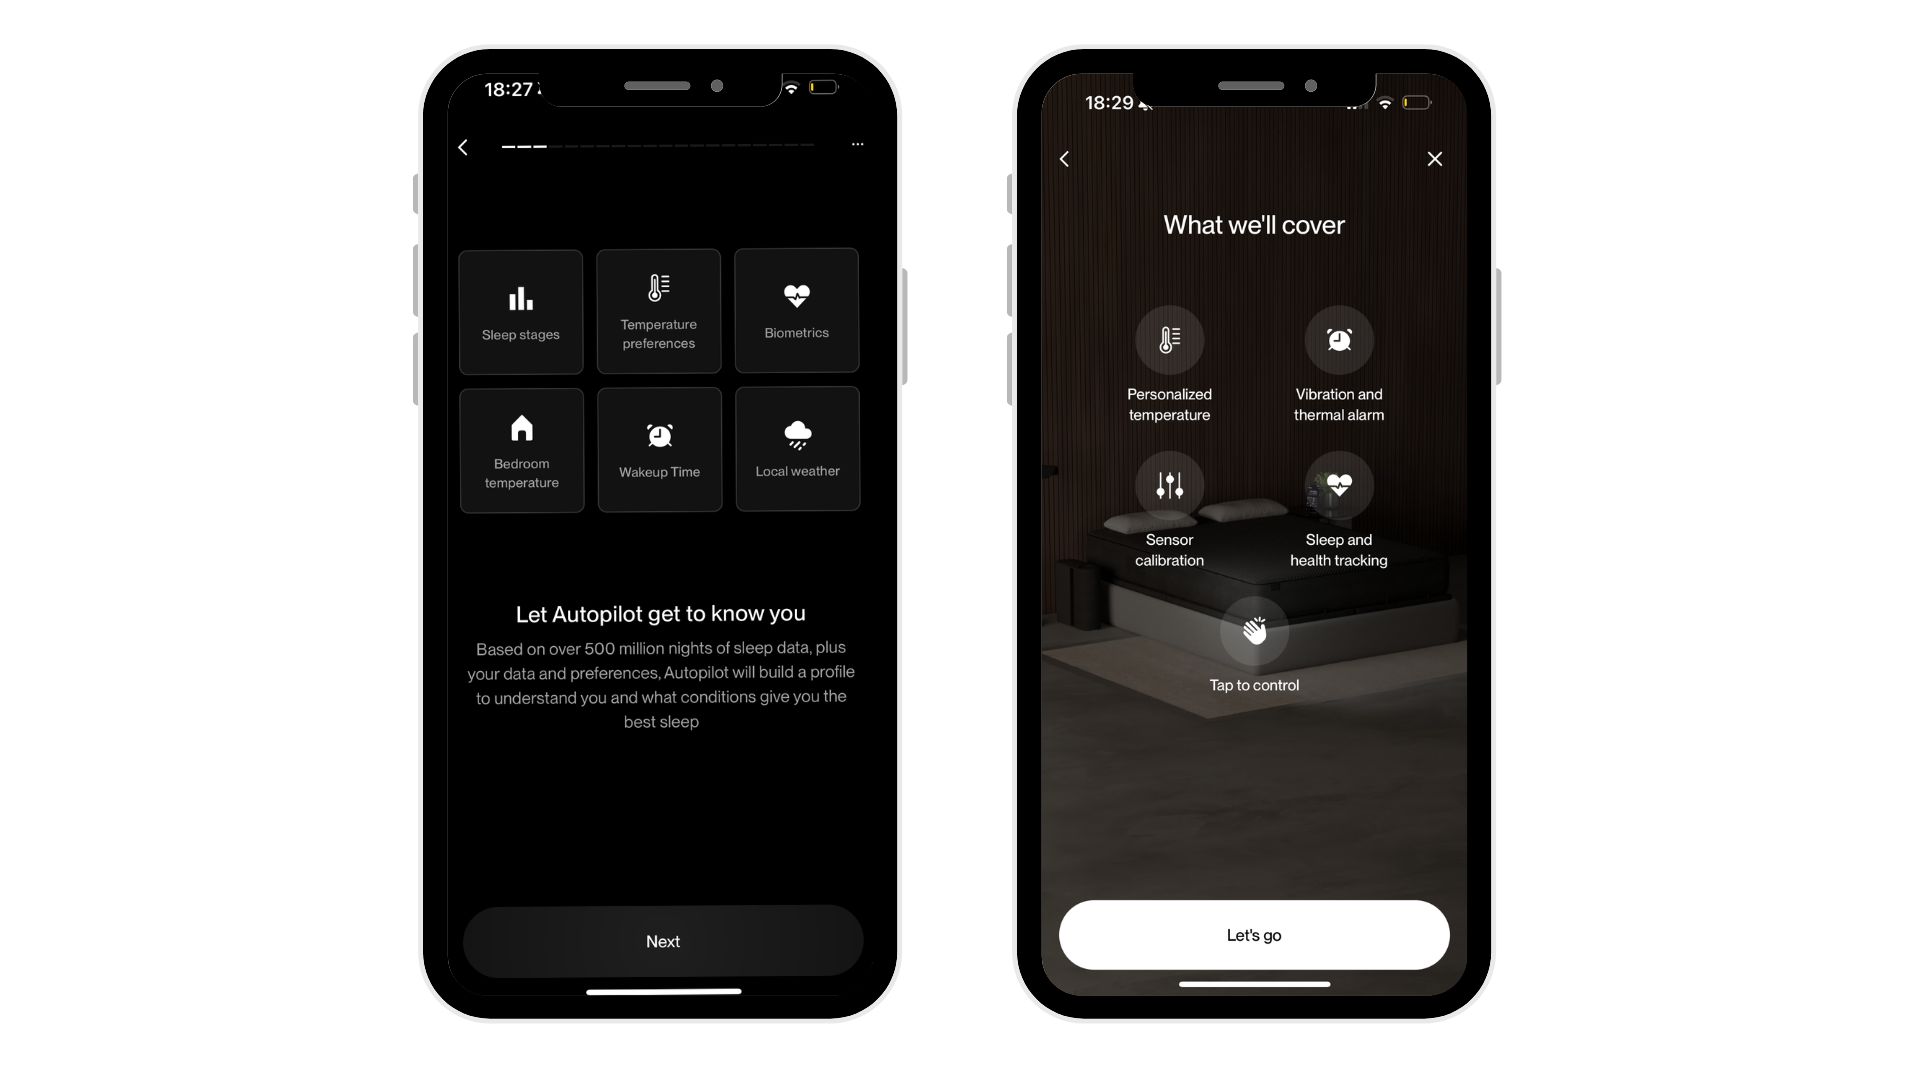Click the Let's go button
Viewport: 1920px width, 1080px height.
click(1254, 934)
